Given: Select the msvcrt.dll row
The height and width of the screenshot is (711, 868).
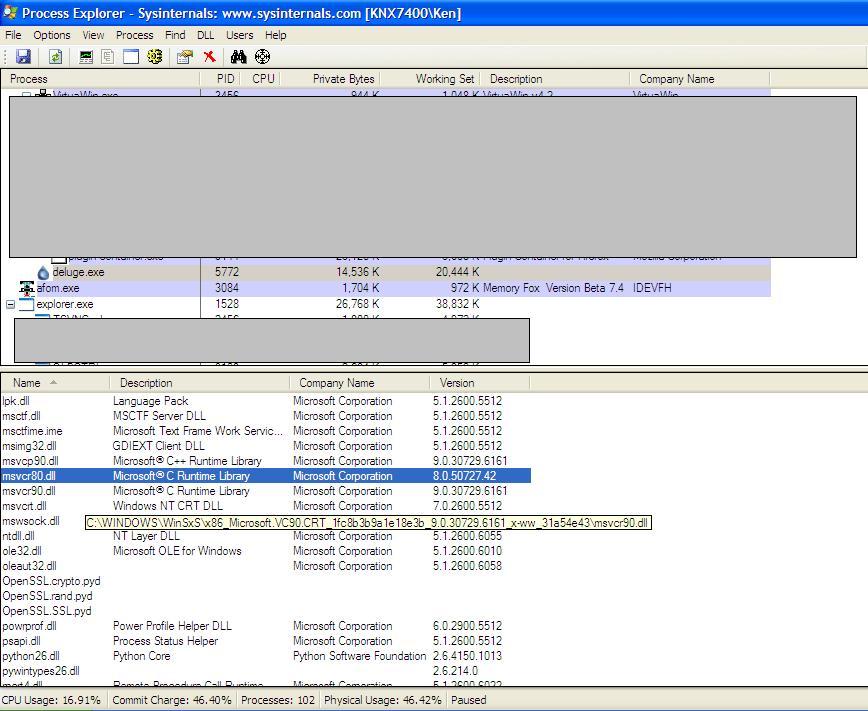Looking at the screenshot, I should click(x=266, y=506).
